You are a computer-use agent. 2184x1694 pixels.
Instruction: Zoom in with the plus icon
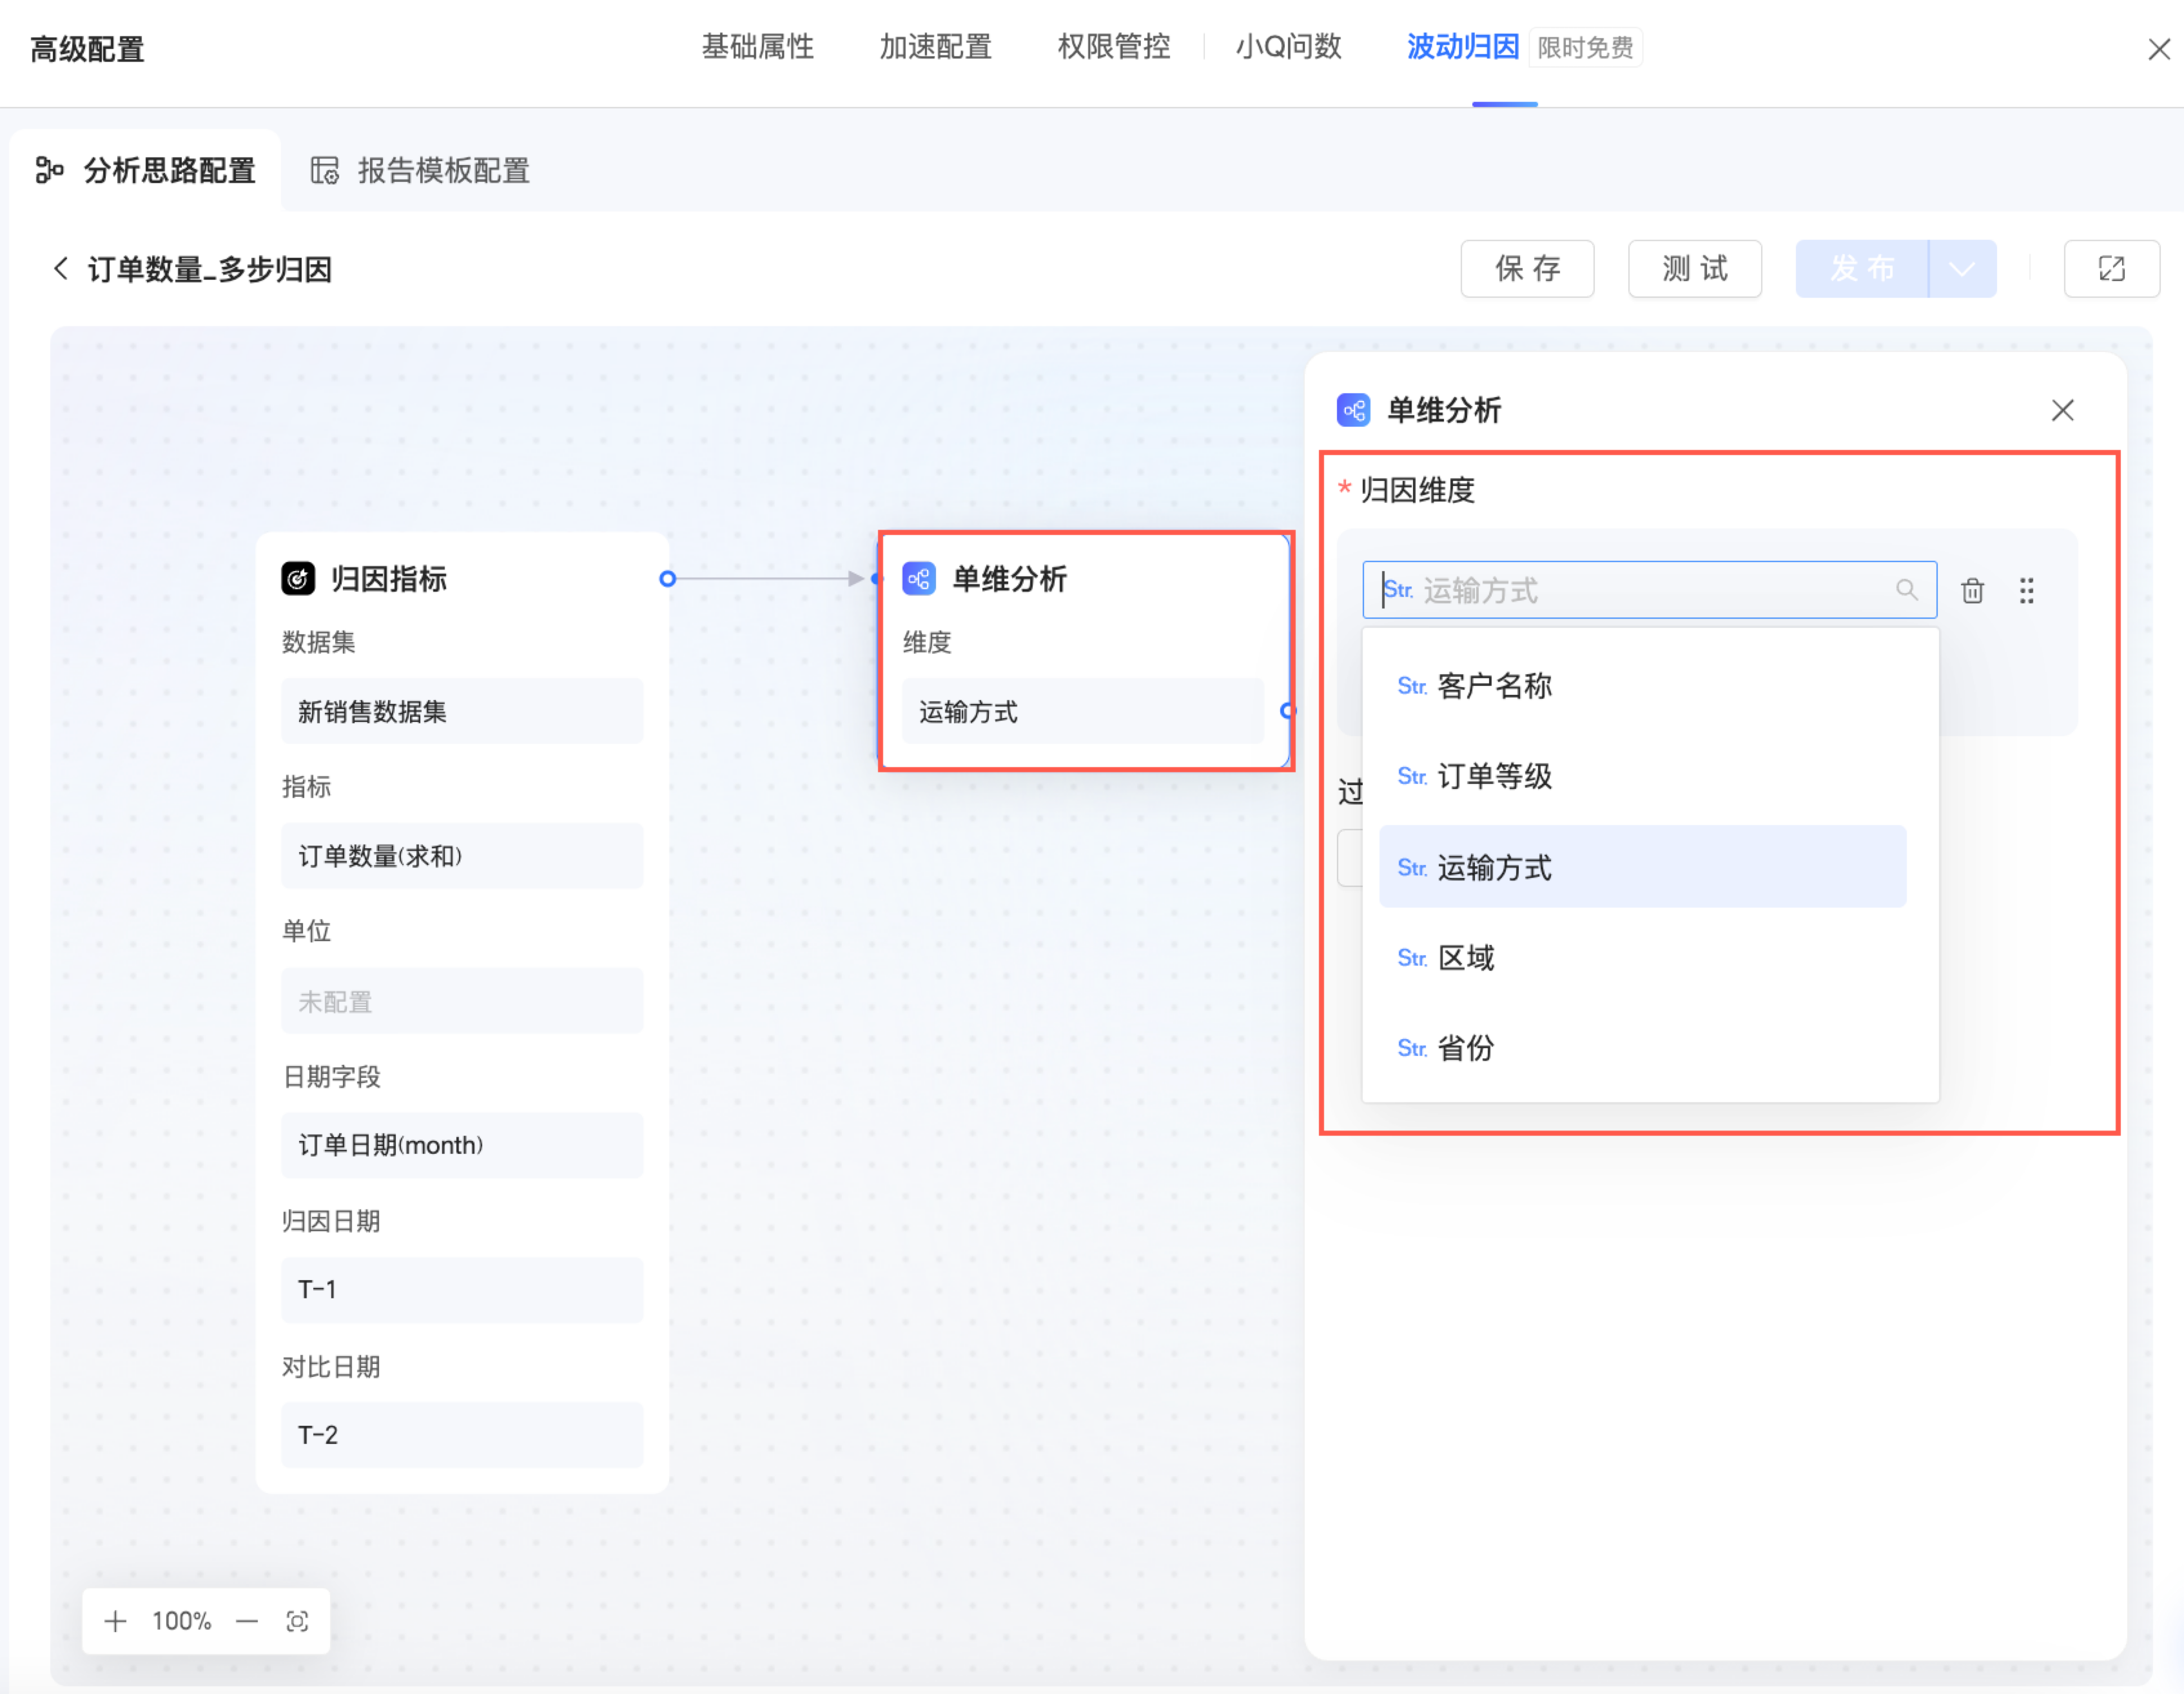(116, 1620)
